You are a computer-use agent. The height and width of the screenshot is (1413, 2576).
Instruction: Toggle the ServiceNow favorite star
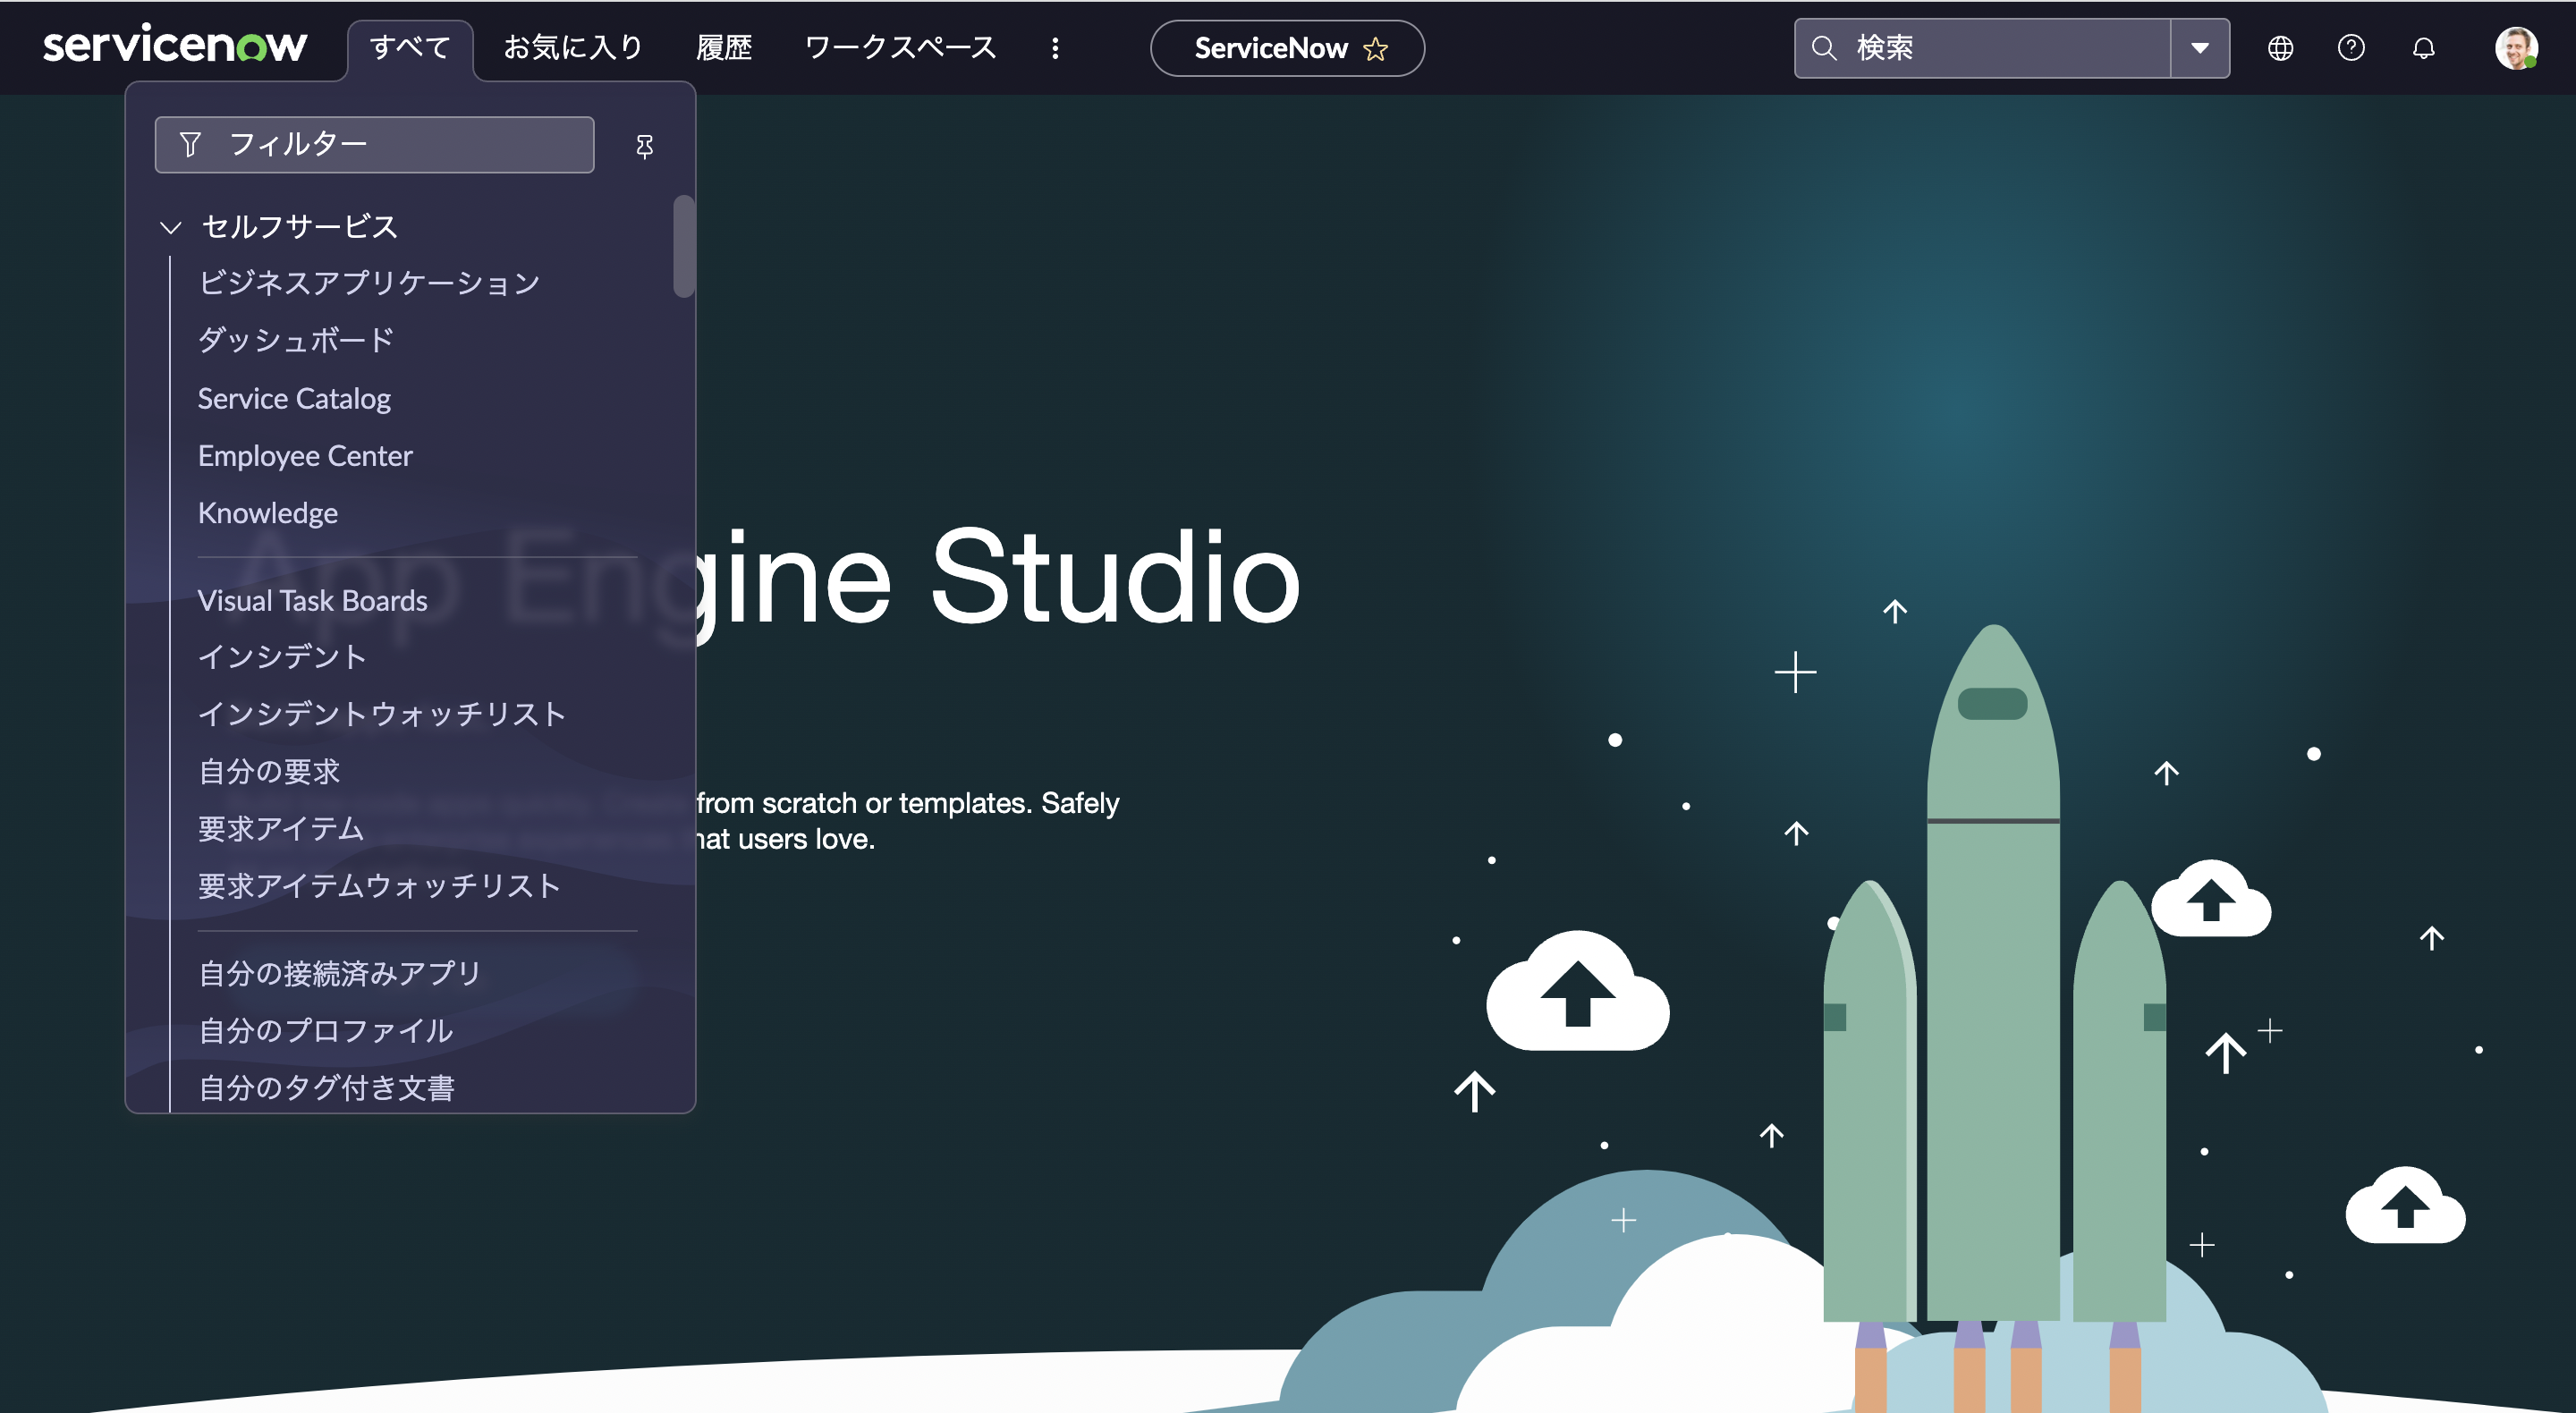(x=1376, y=48)
